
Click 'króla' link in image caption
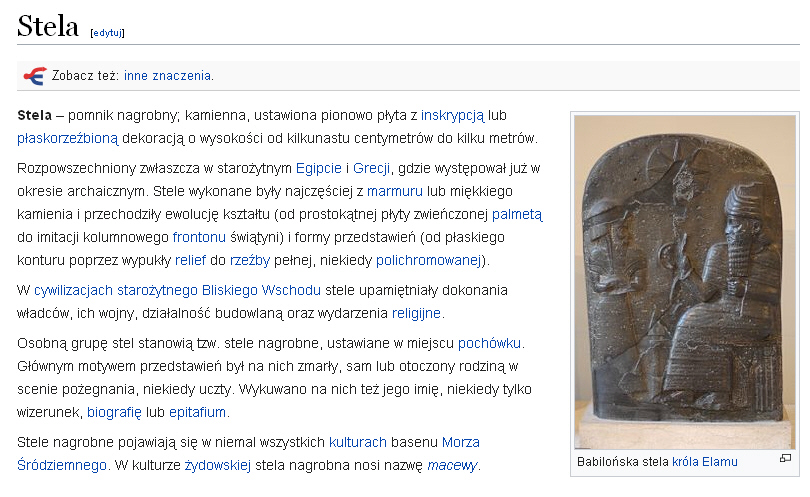[686, 461]
